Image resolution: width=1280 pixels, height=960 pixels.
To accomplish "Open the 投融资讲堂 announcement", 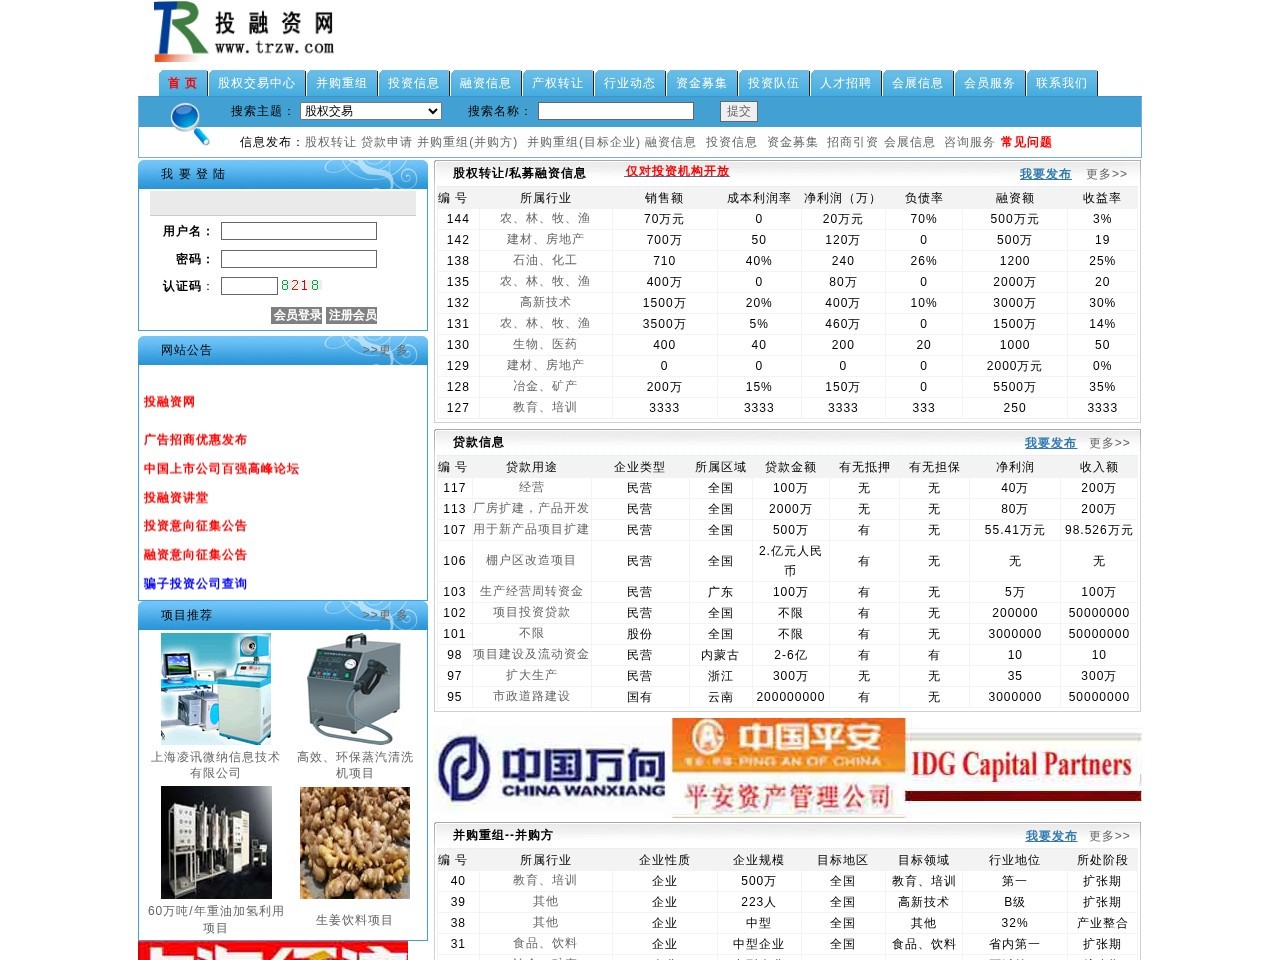I will 176,498.
